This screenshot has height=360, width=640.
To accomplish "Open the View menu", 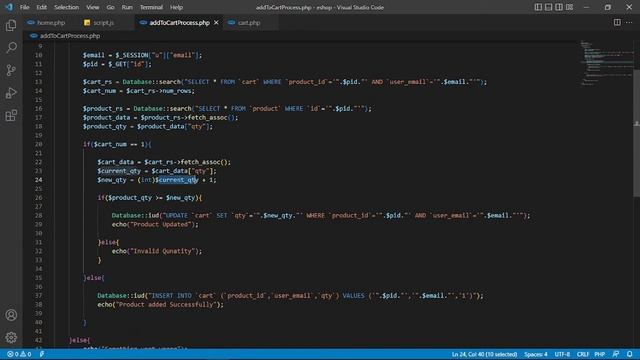I will pos(93,7).
